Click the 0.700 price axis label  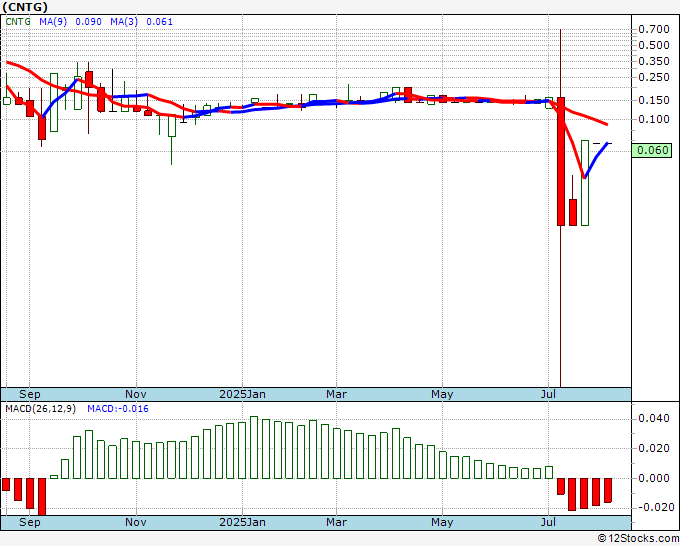coord(654,29)
